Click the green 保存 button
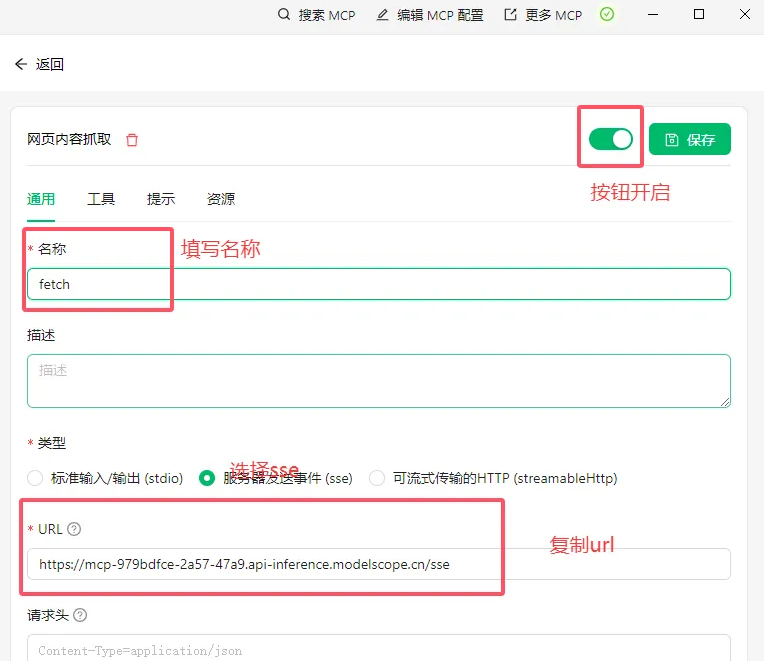Image resolution: width=764 pixels, height=661 pixels. pos(690,140)
